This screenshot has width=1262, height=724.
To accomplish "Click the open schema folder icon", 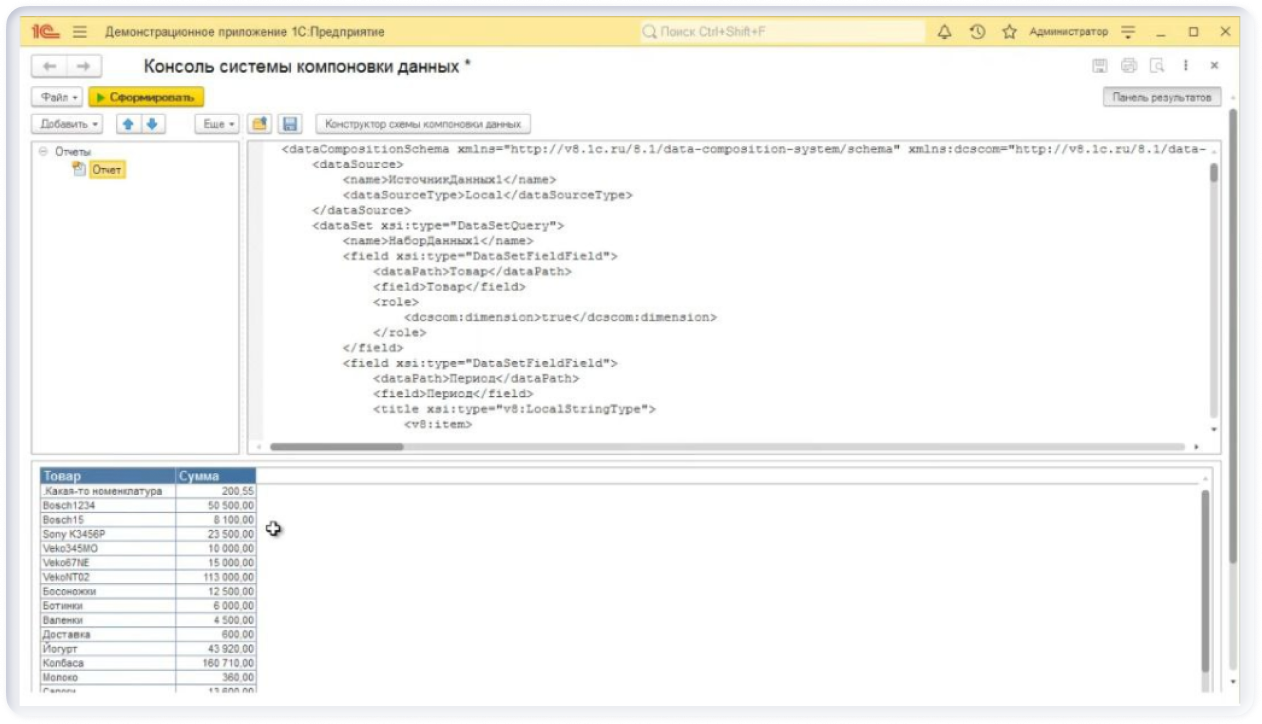I will [260, 124].
